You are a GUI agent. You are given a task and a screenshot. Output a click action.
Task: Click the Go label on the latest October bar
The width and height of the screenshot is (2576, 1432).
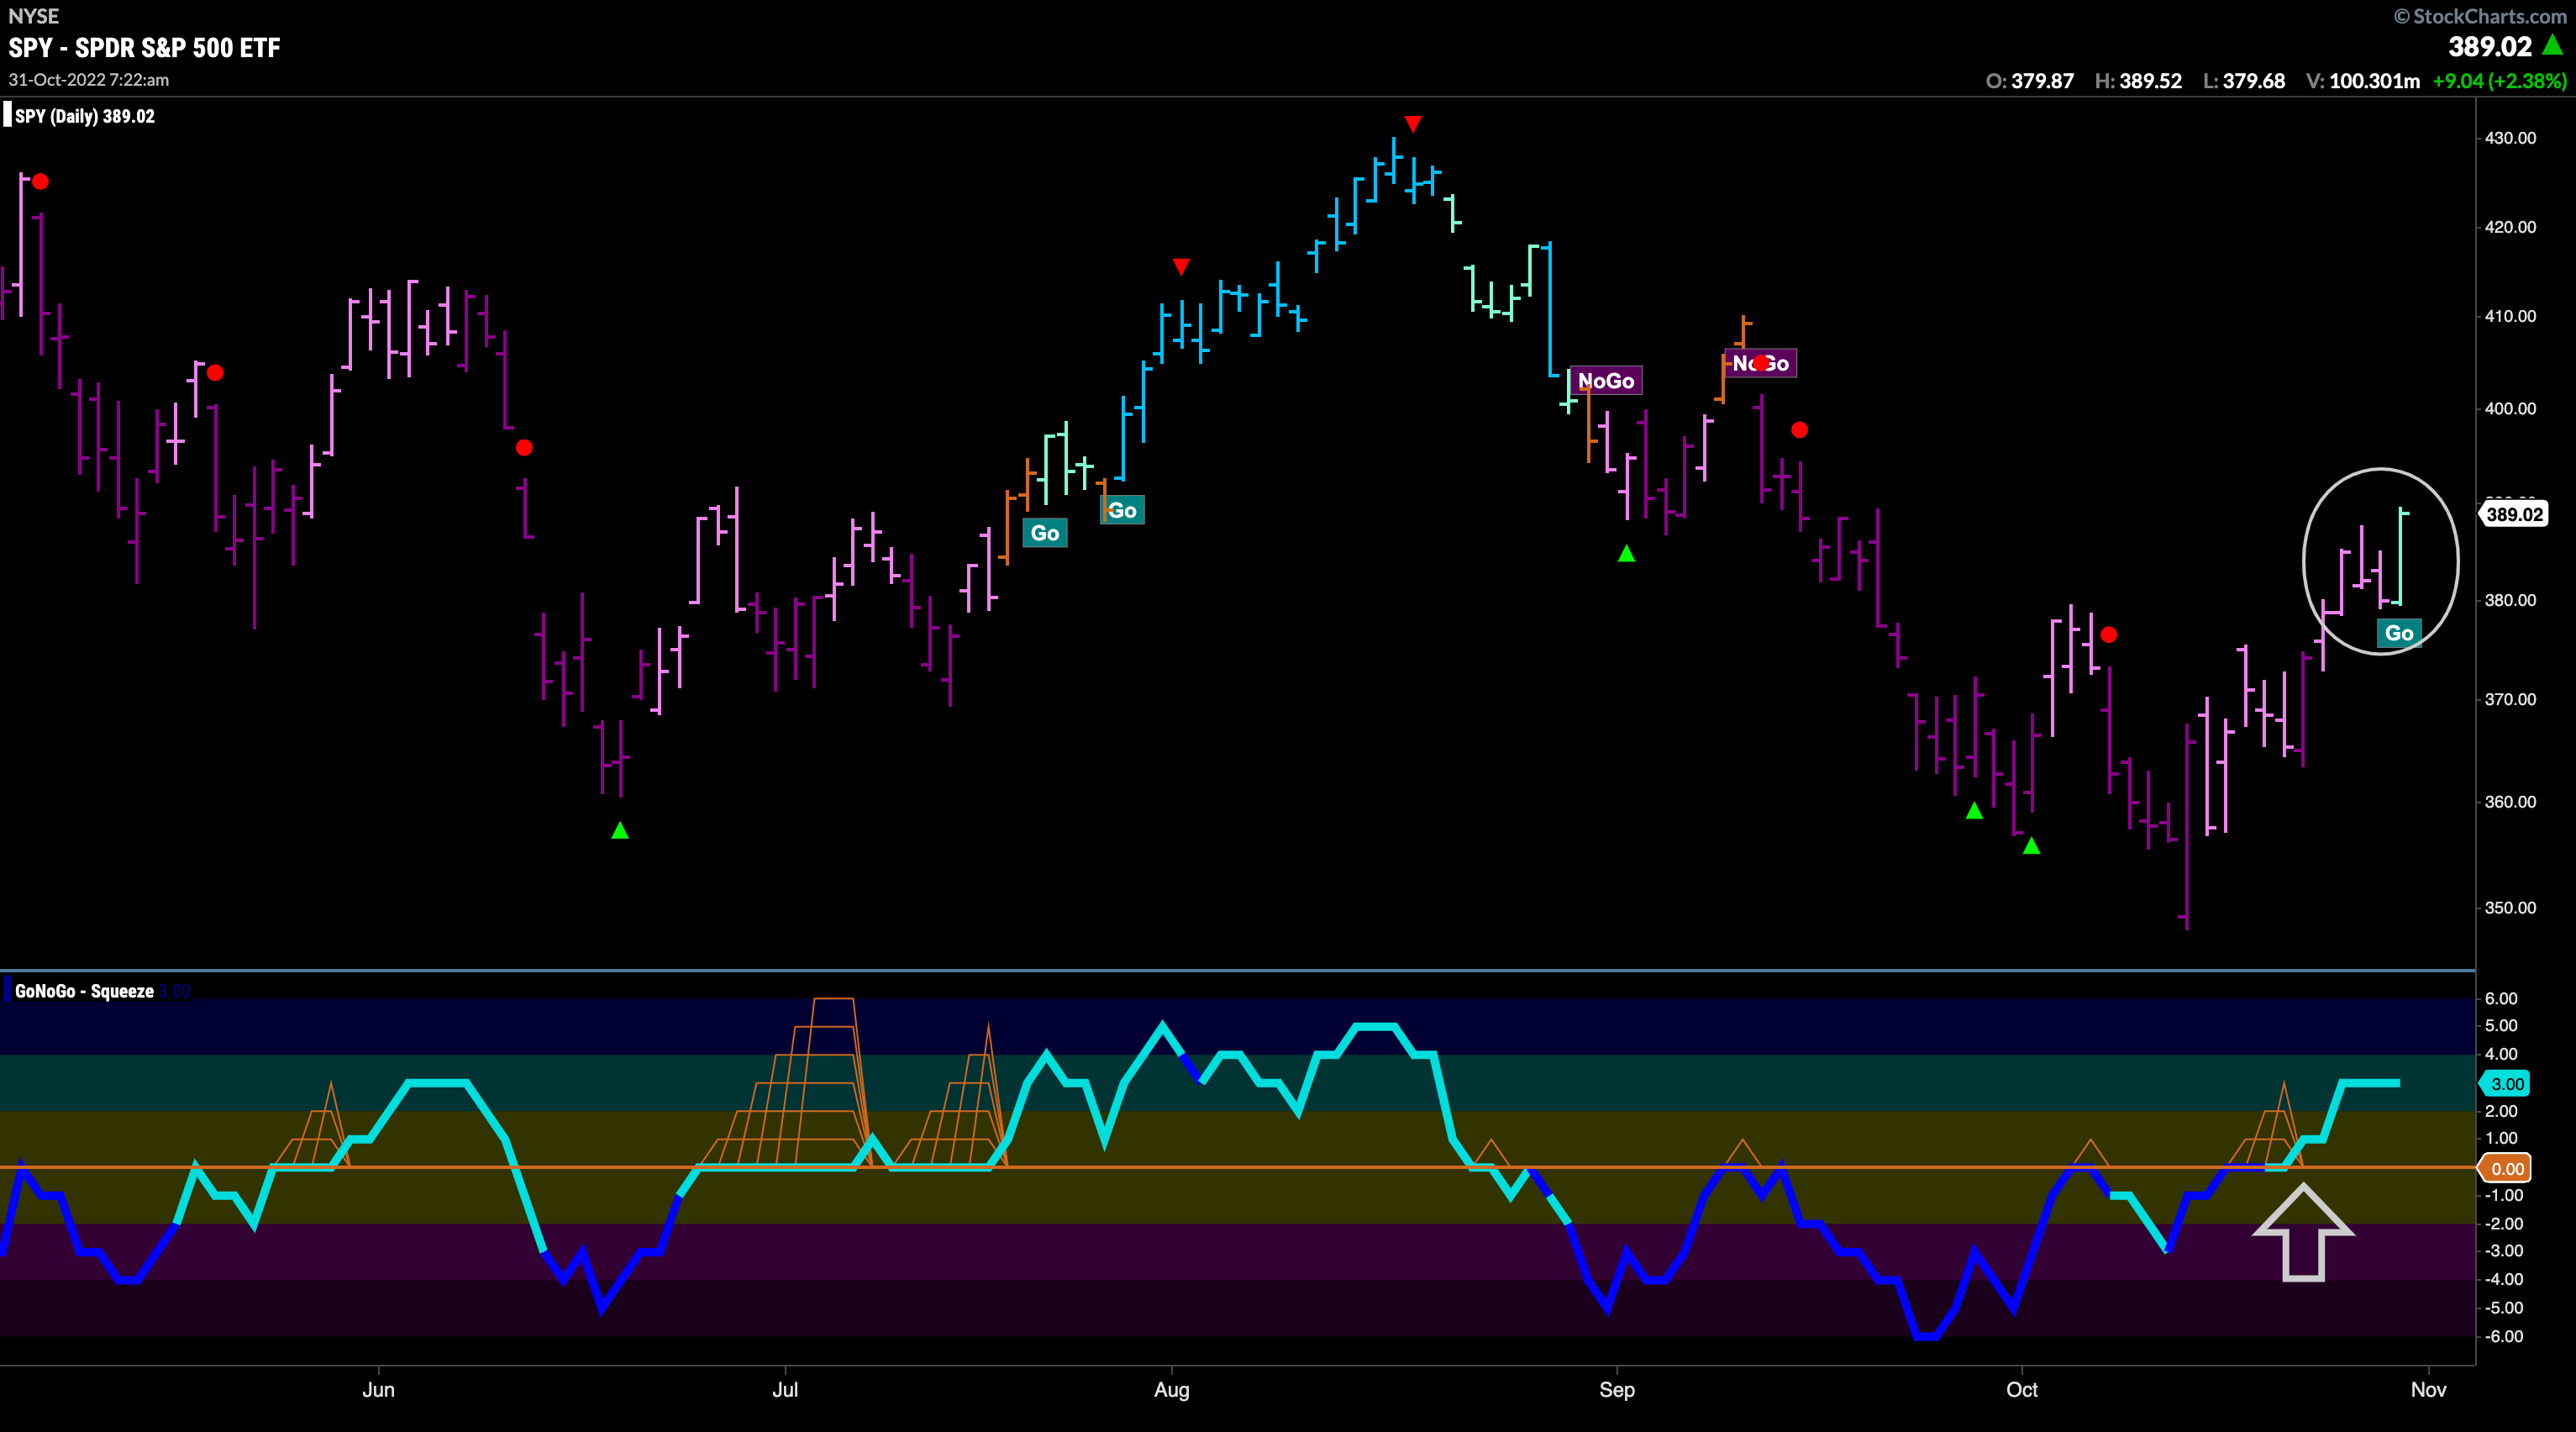click(2399, 632)
